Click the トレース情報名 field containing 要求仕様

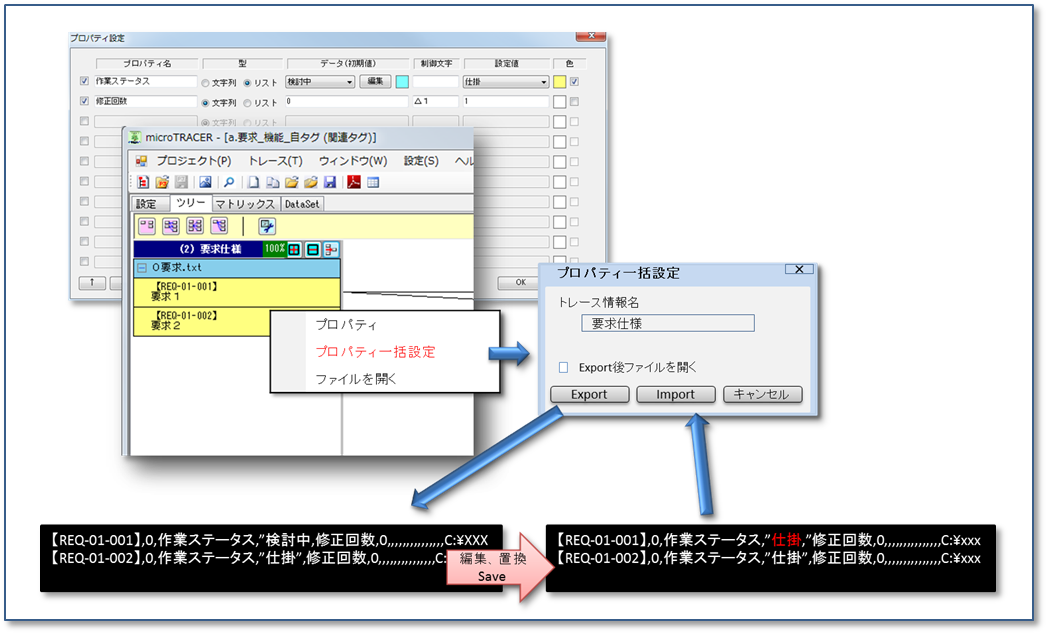tap(668, 323)
